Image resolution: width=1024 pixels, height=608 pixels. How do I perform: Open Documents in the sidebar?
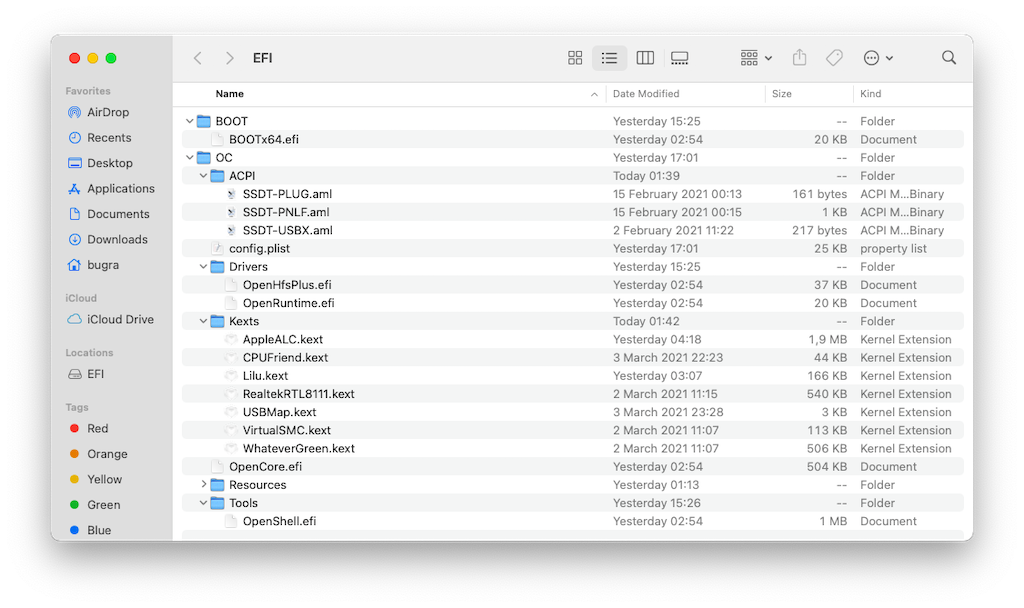point(118,214)
